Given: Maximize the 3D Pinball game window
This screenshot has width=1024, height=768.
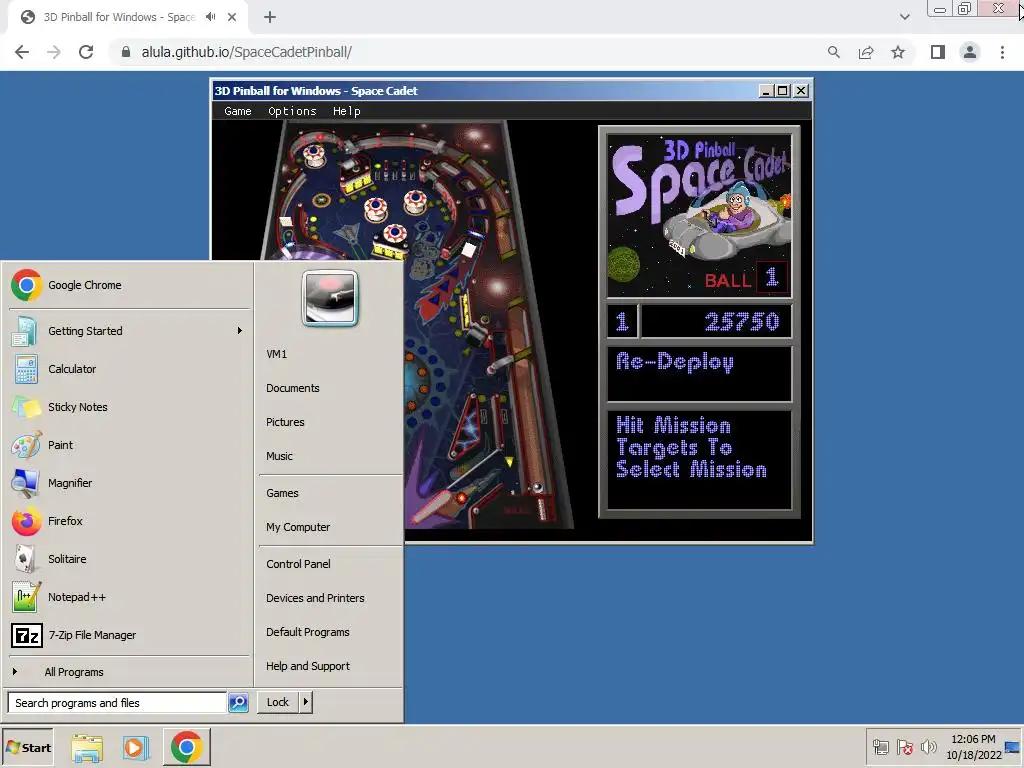Looking at the screenshot, I should click(x=782, y=91).
